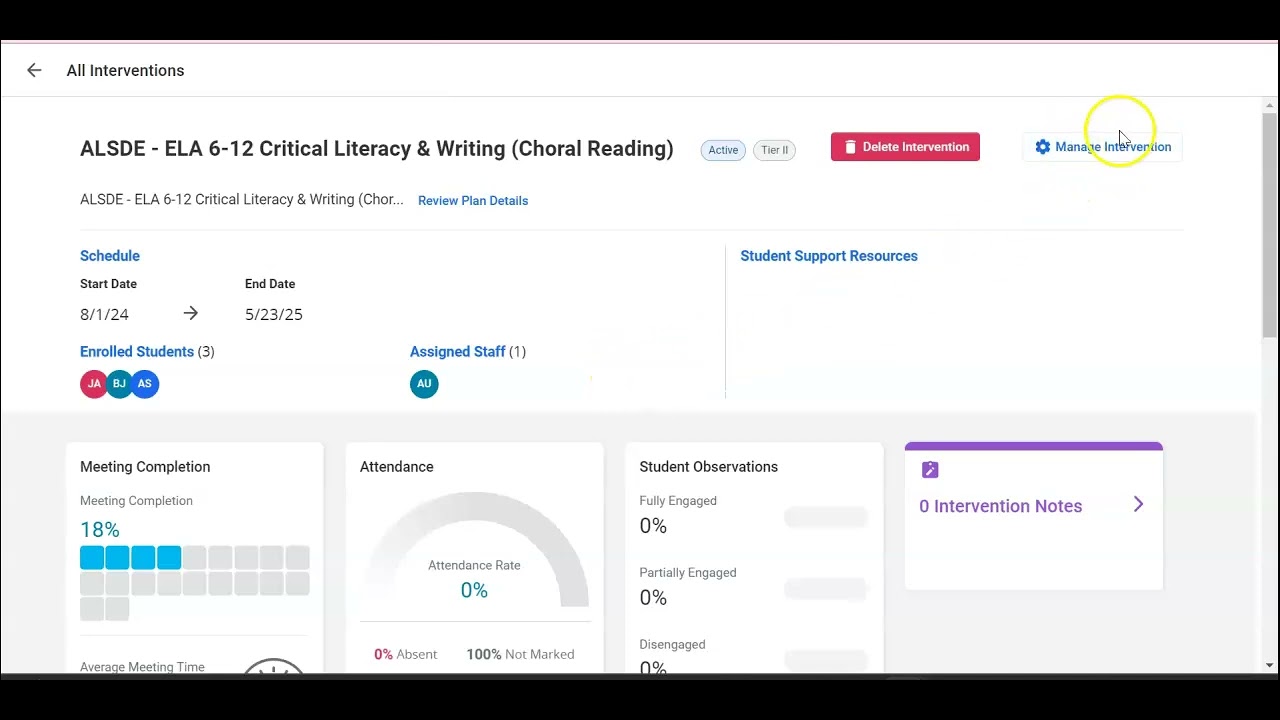
Task: Click the trash icon on Delete Intervention
Action: tap(850, 147)
